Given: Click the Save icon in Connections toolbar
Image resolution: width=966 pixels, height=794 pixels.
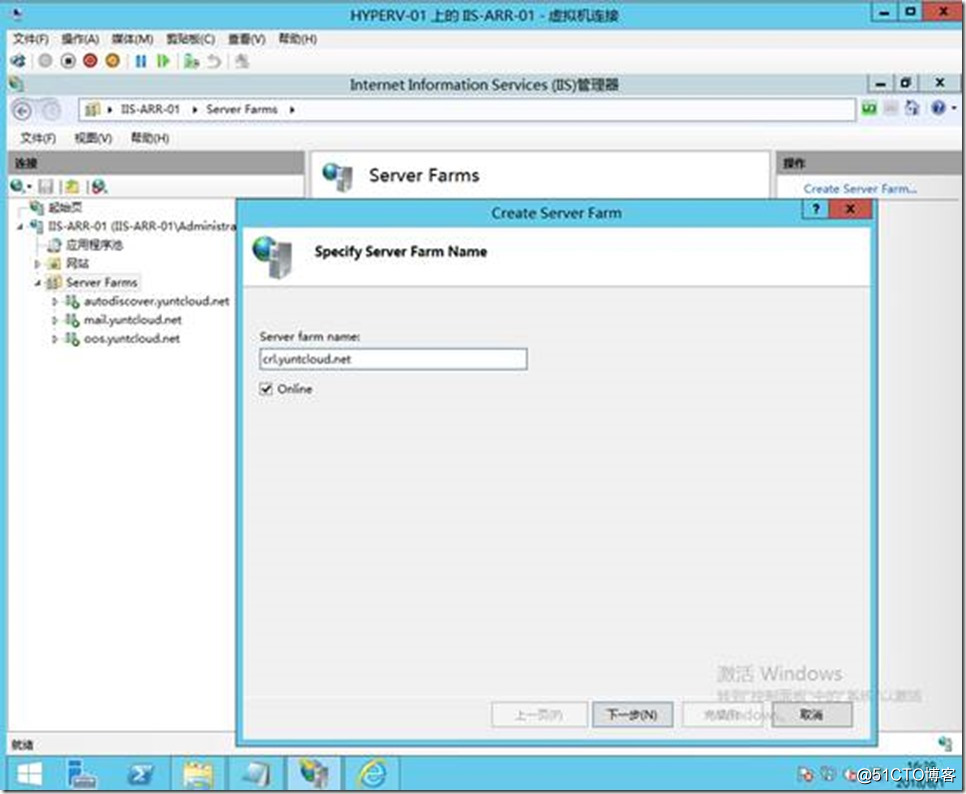Looking at the screenshot, I should coord(46,186).
